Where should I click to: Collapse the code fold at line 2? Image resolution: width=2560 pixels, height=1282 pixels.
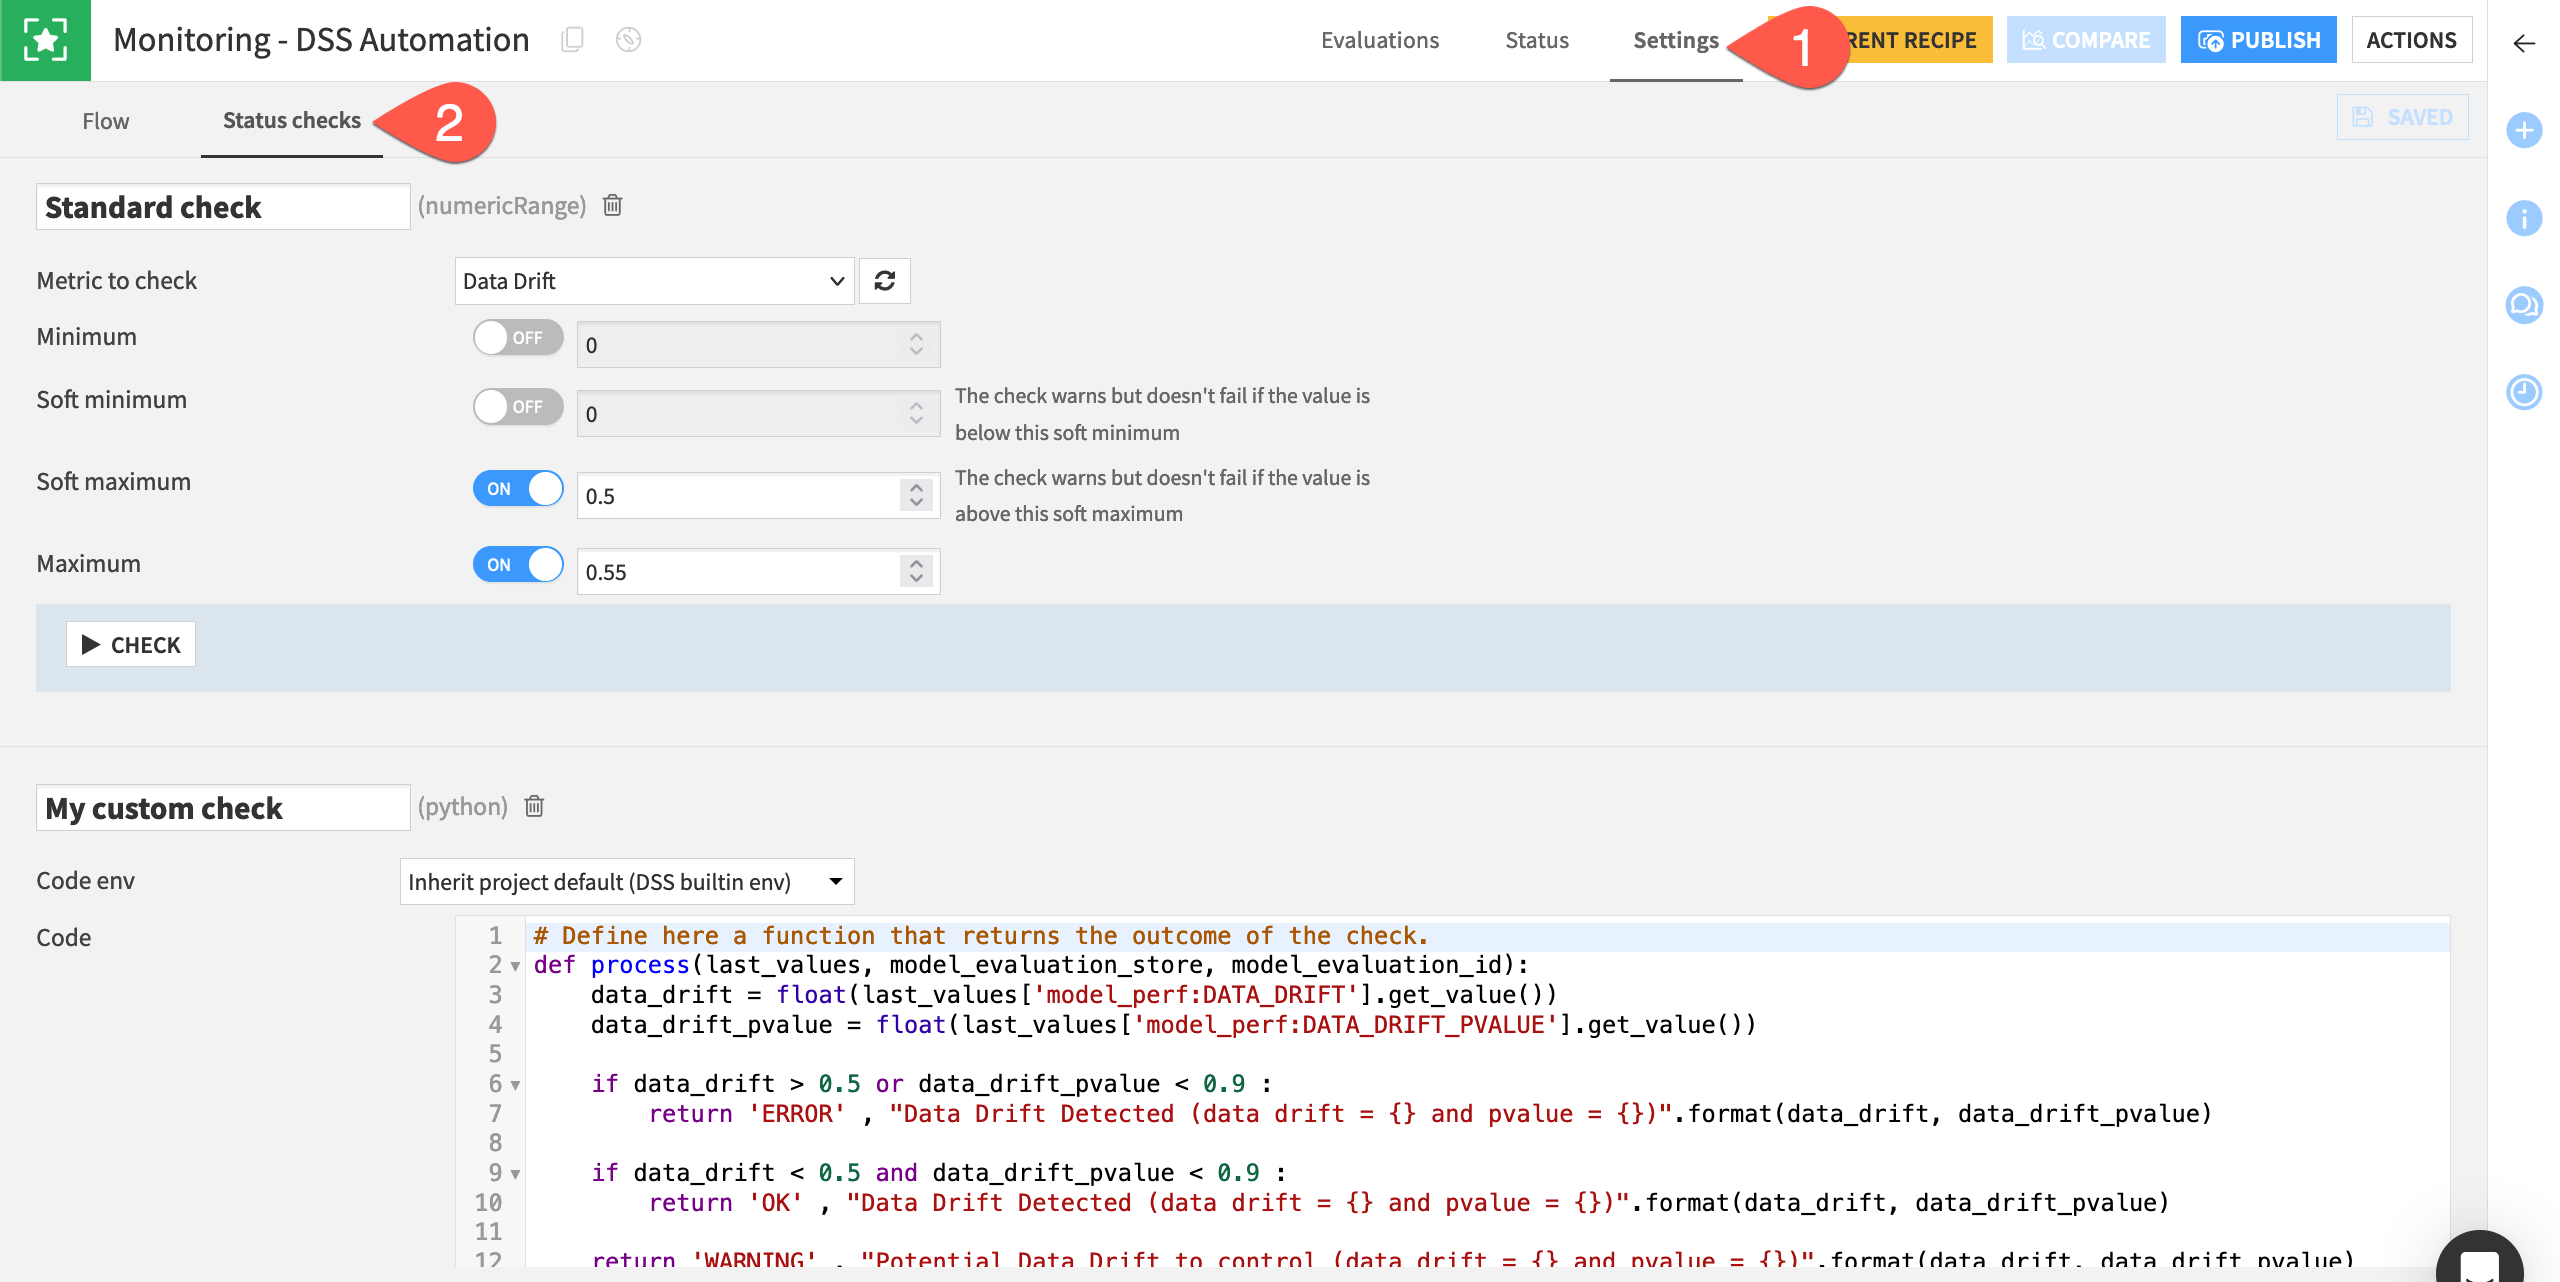pyautogui.click(x=515, y=966)
